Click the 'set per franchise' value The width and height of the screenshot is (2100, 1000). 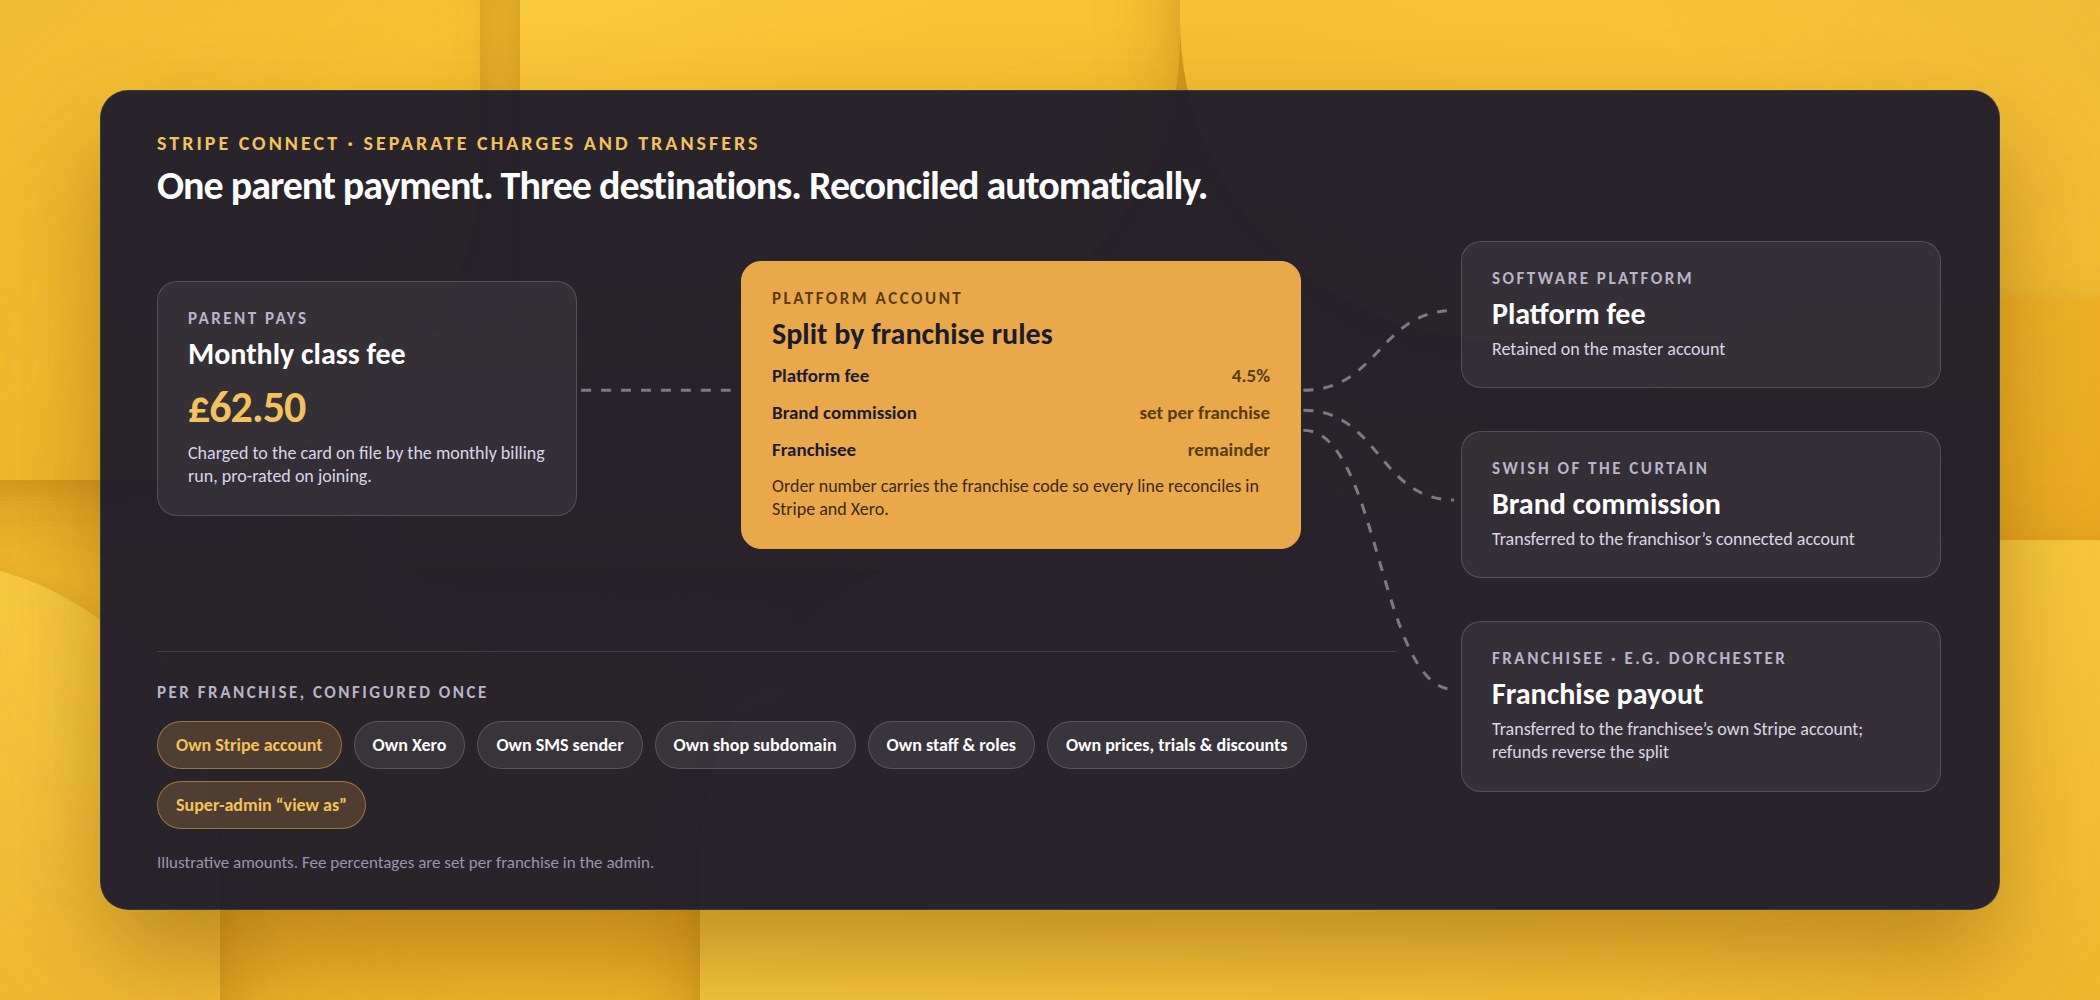[x=1204, y=413]
